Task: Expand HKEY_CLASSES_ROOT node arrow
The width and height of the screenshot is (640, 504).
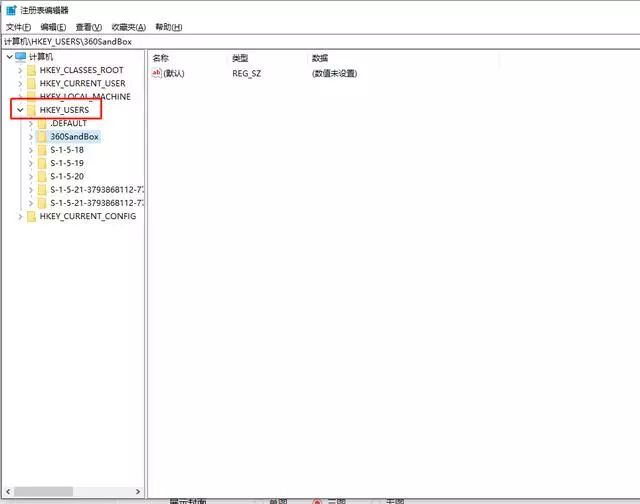Action: click(20, 70)
